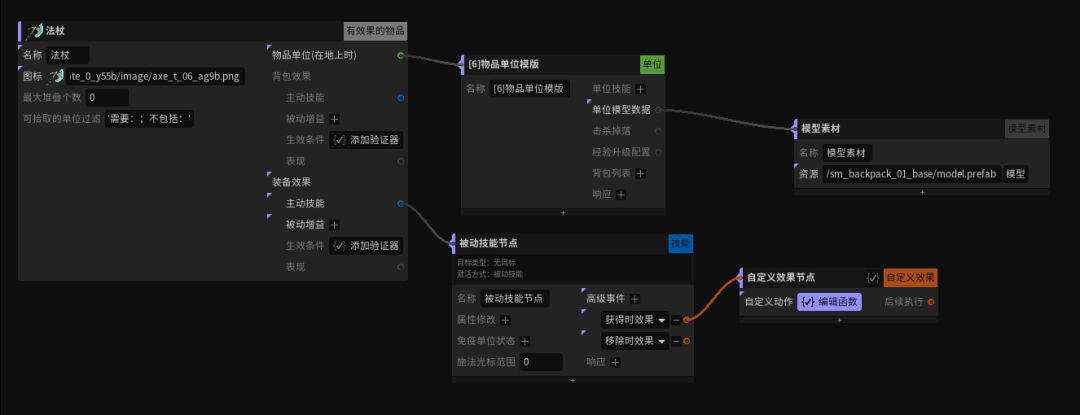Click the 最大堆叠个数 value field

point(107,98)
